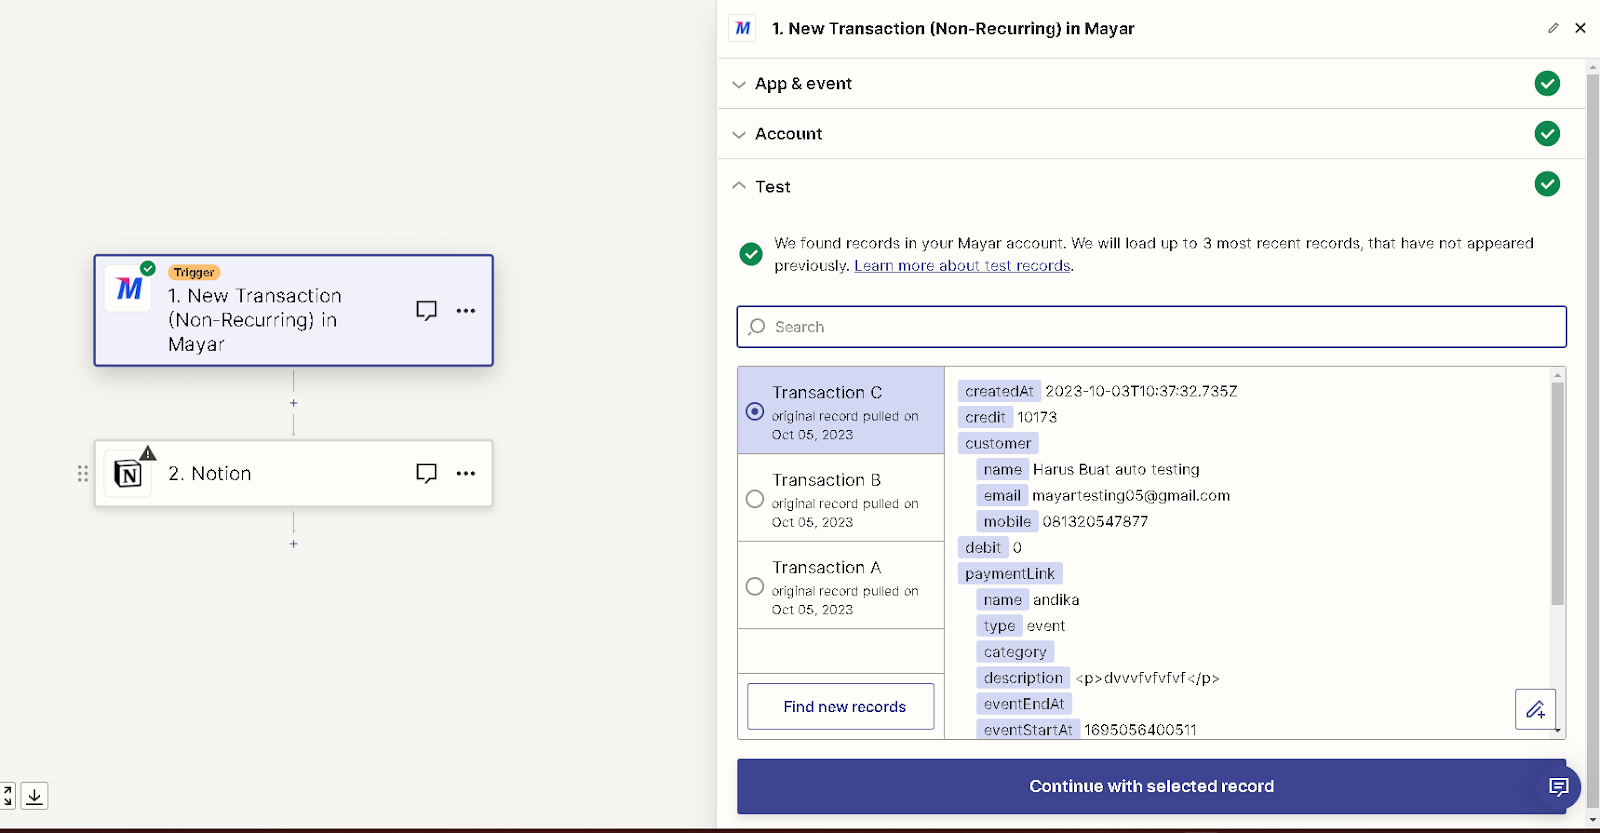Rename step using pencil icon in header
Image resolution: width=1600 pixels, height=833 pixels.
coord(1553,28)
